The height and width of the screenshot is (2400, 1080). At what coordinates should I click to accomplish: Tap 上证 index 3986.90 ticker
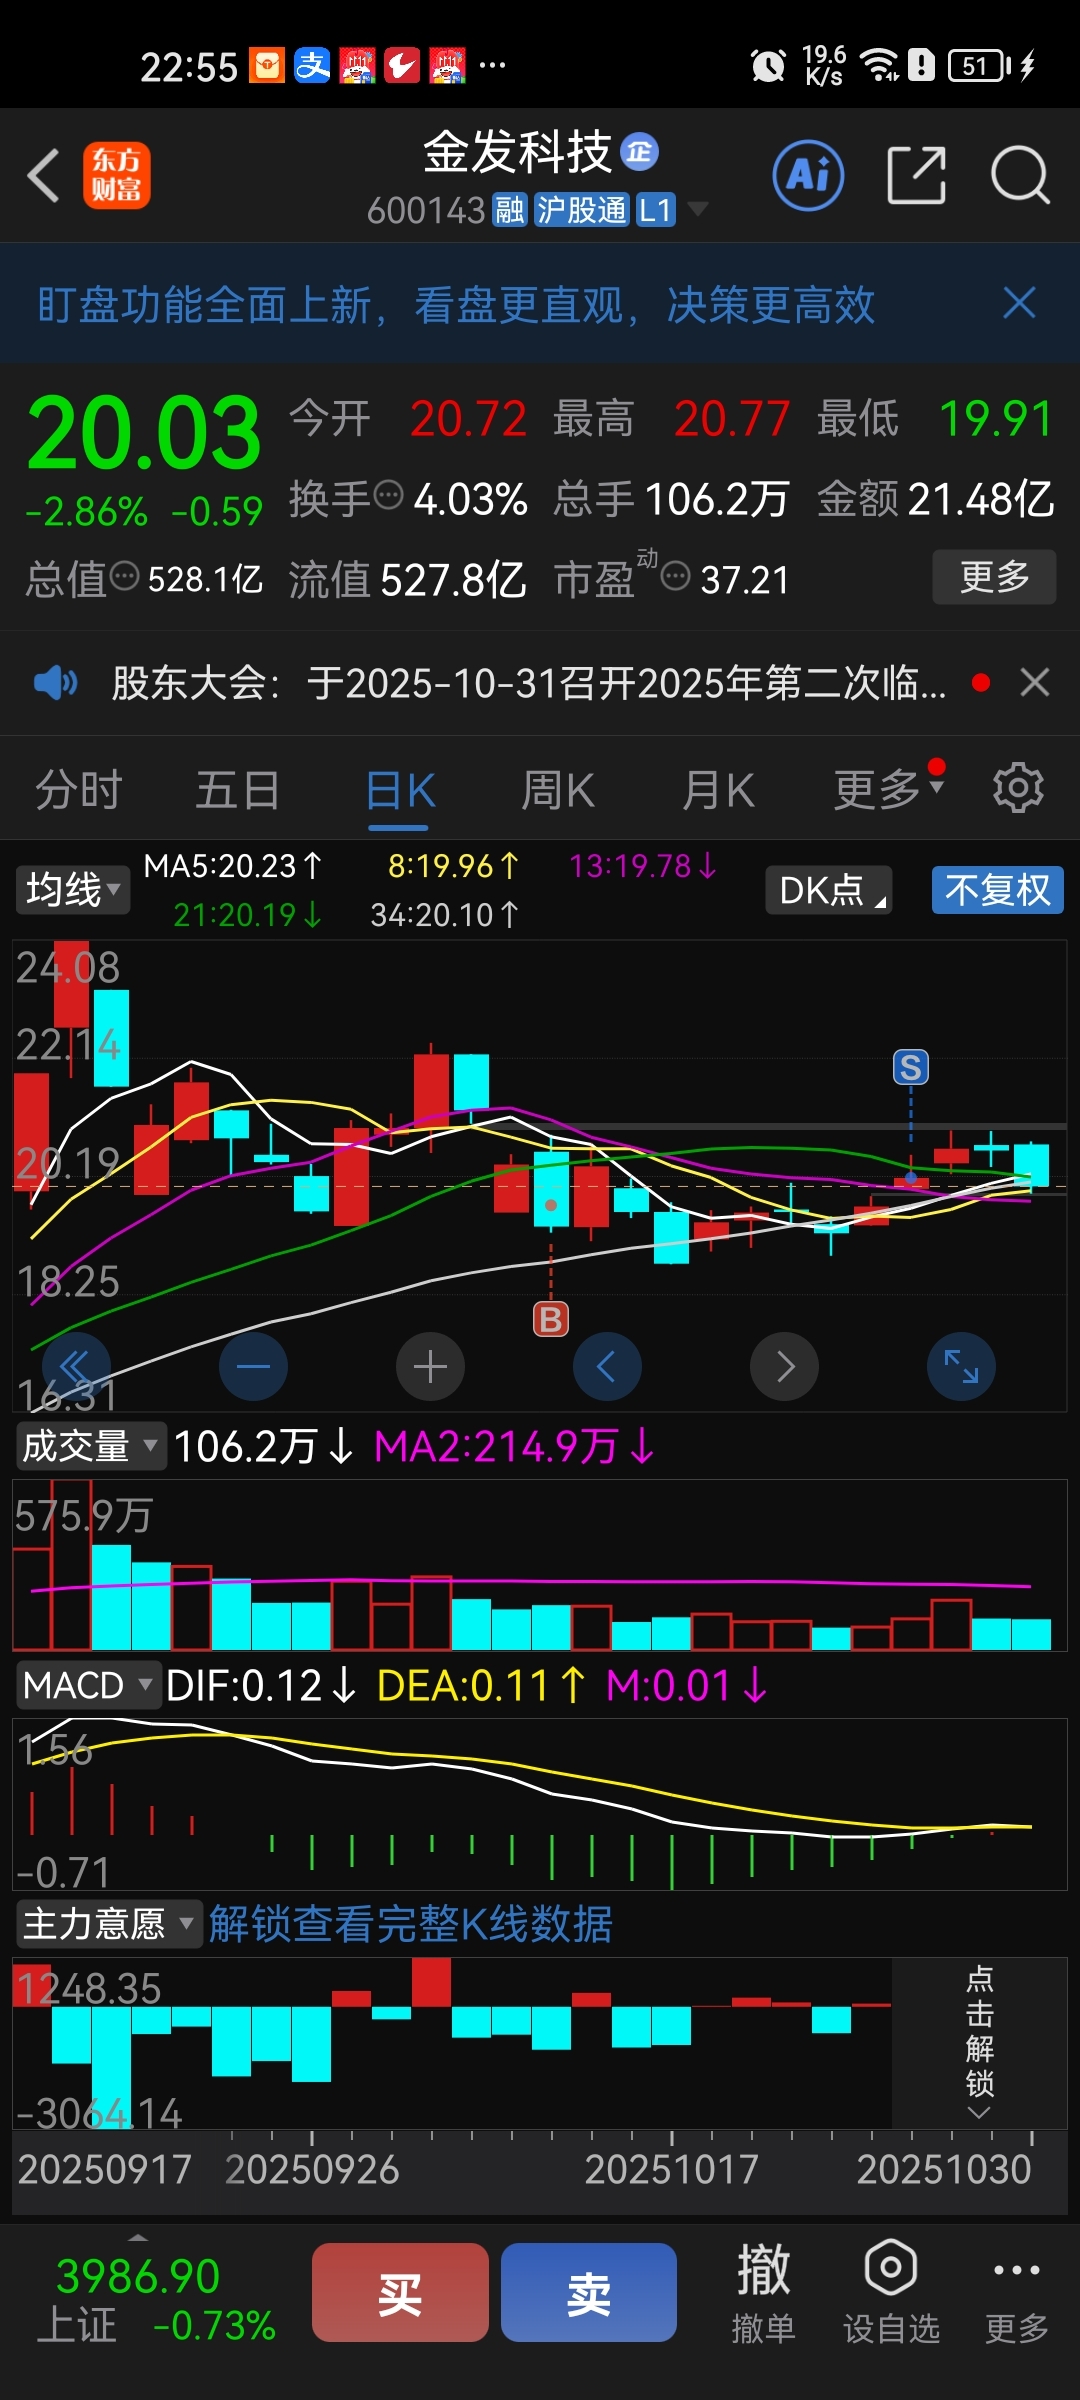coord(155,2299)
